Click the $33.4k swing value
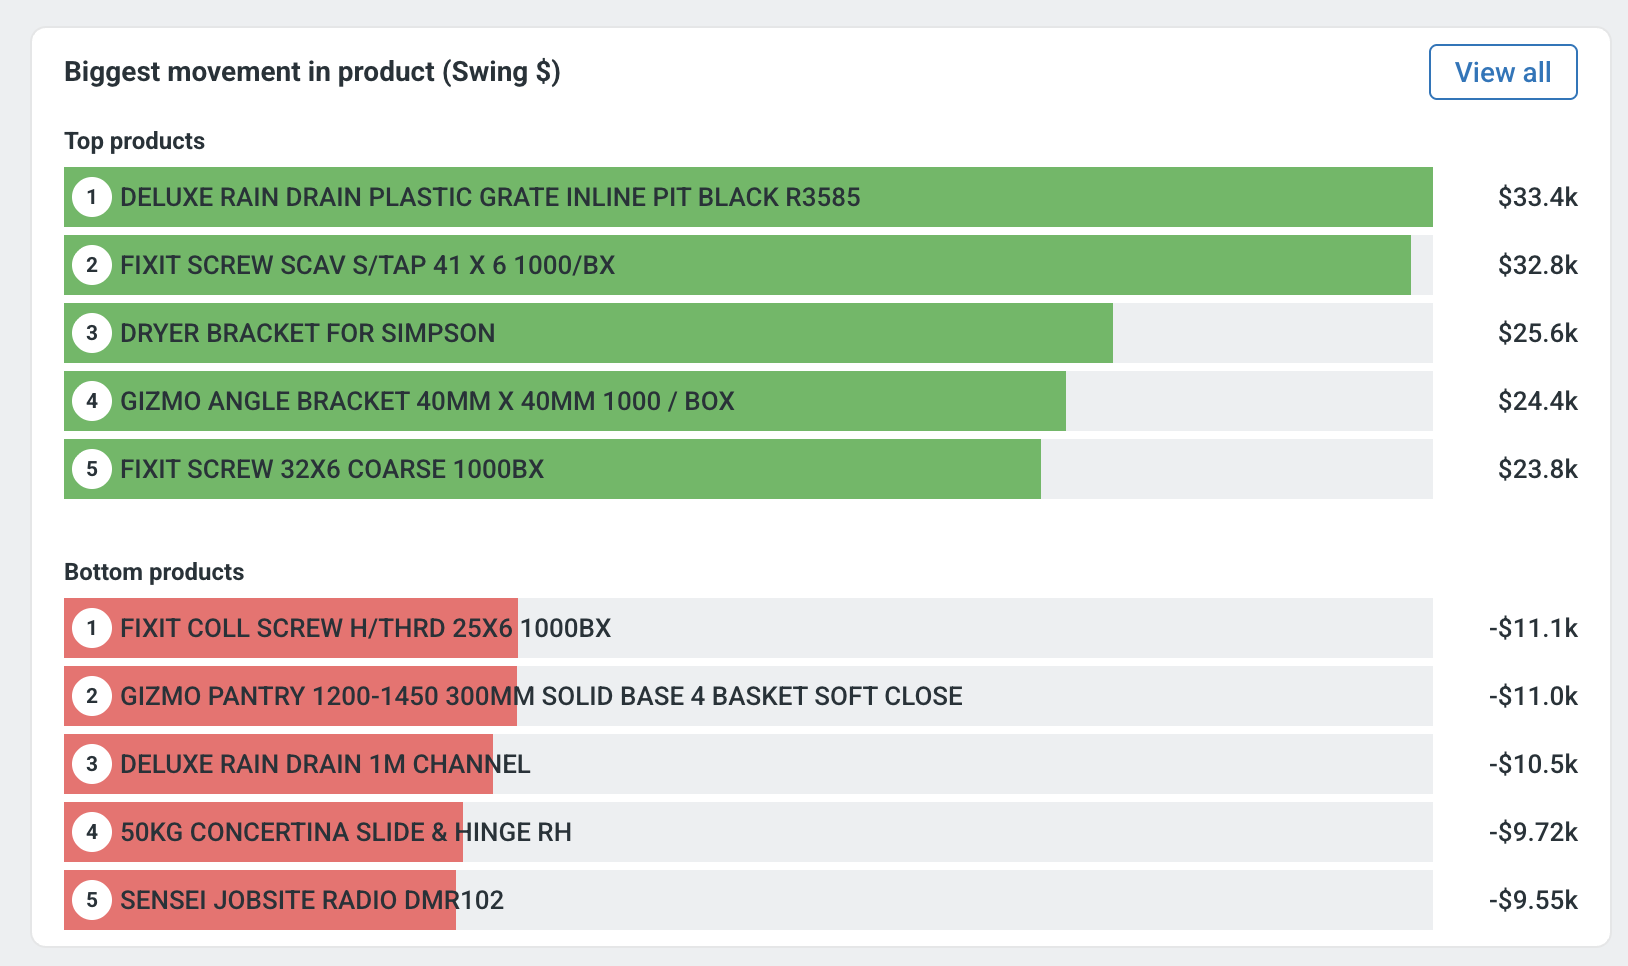 (x=1537, y=197)
